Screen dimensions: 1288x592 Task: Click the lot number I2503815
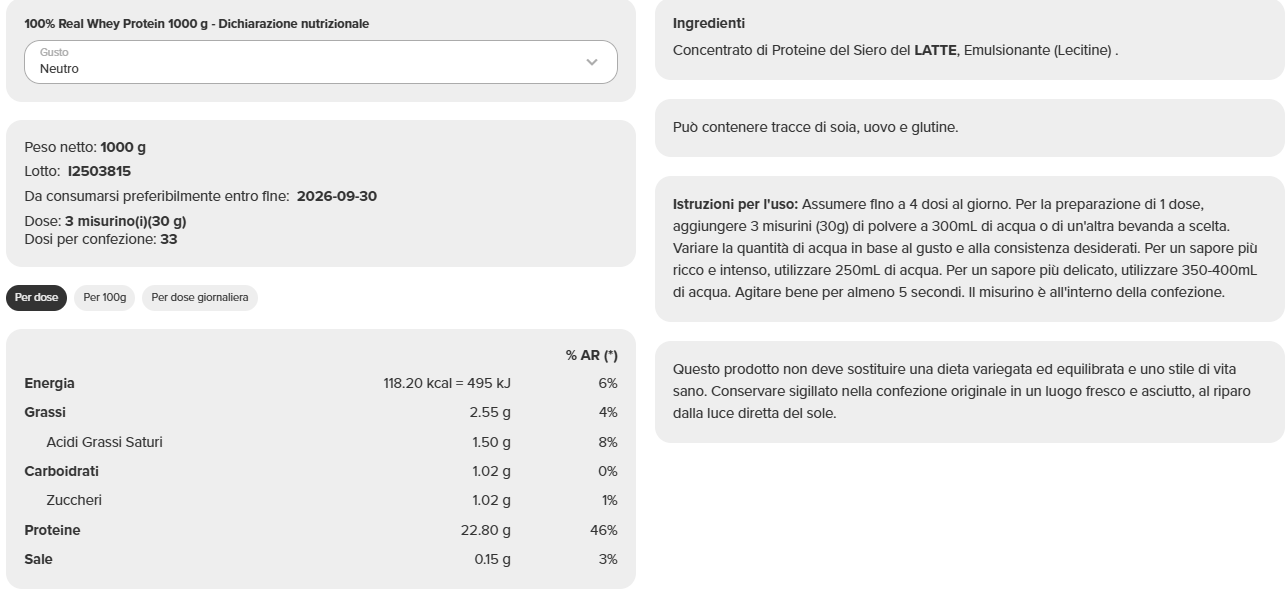tap(99, 171)
